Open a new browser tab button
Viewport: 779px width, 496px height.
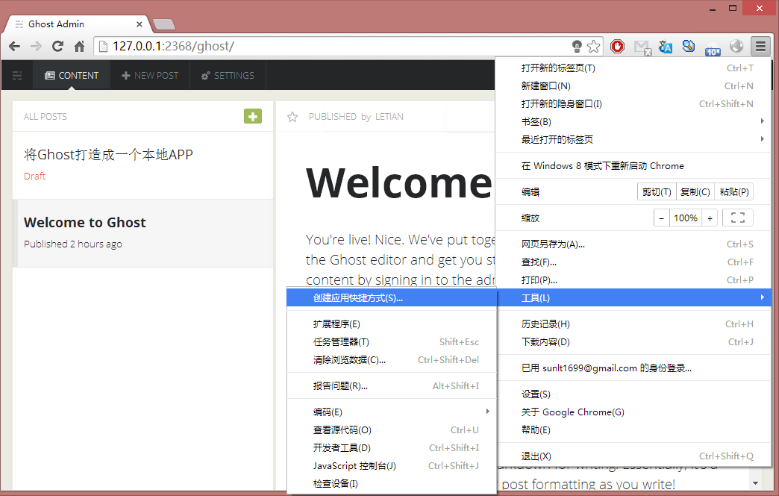pyautogui.click(x=163, y=24)
